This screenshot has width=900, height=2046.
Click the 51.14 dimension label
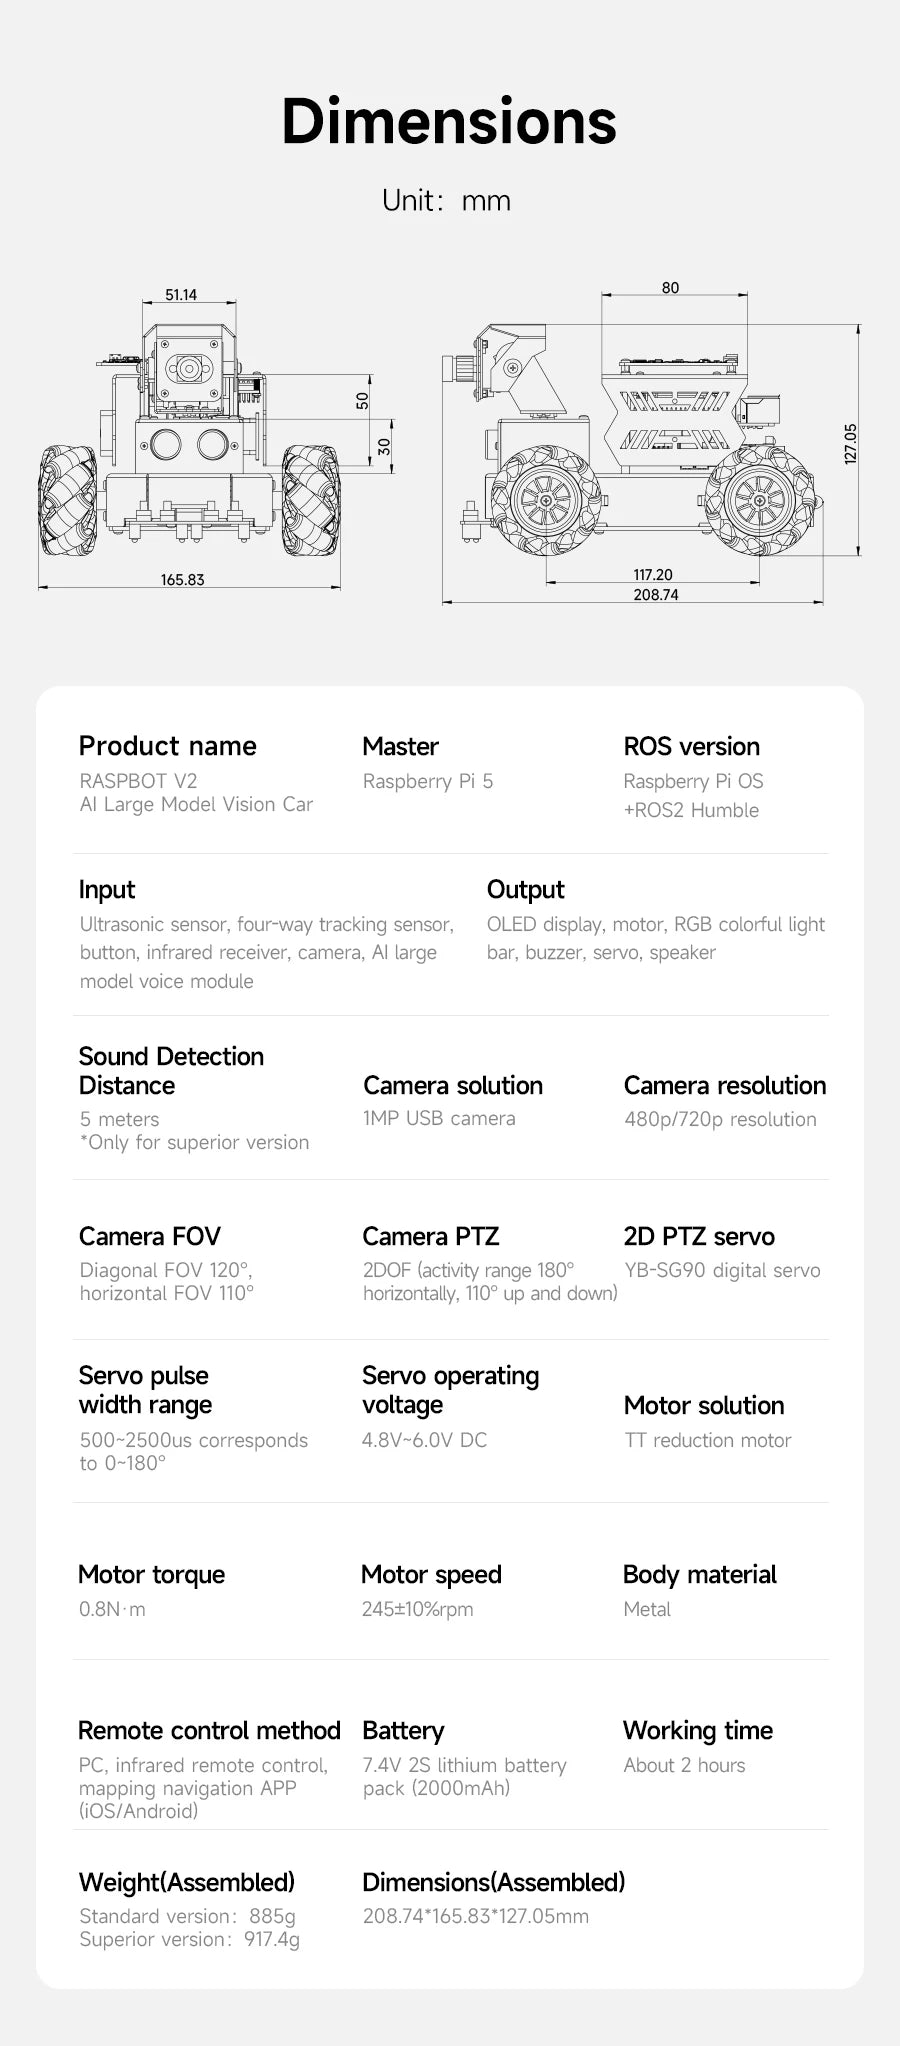181,295
